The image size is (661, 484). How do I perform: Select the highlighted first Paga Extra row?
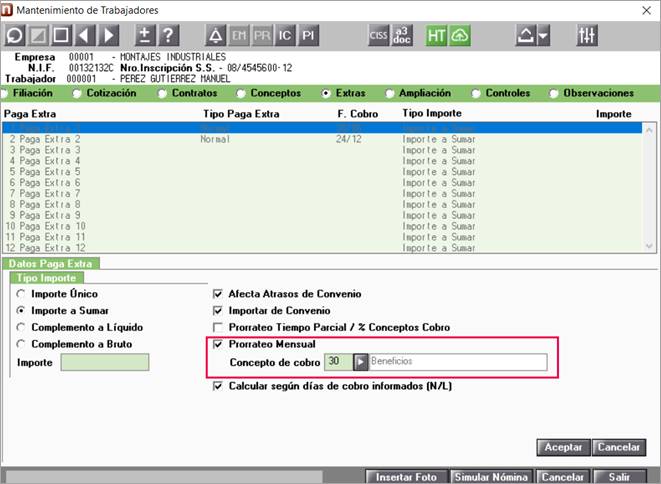pyautogui.click(x=322, y=128)
